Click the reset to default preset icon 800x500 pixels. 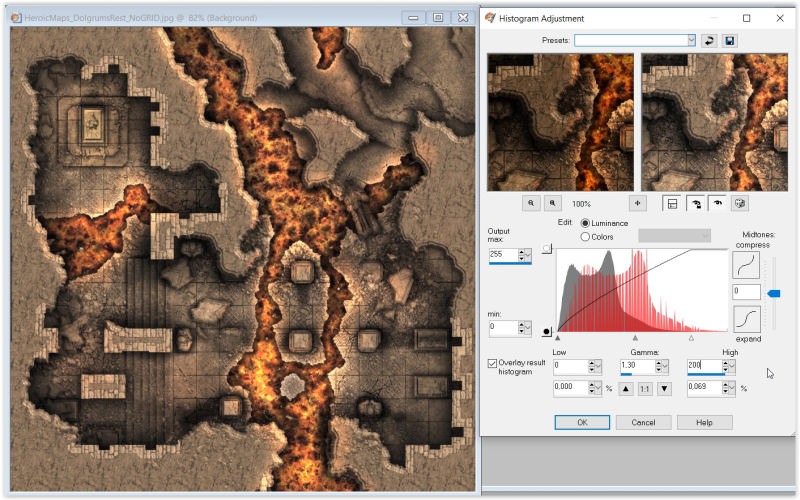709,40
